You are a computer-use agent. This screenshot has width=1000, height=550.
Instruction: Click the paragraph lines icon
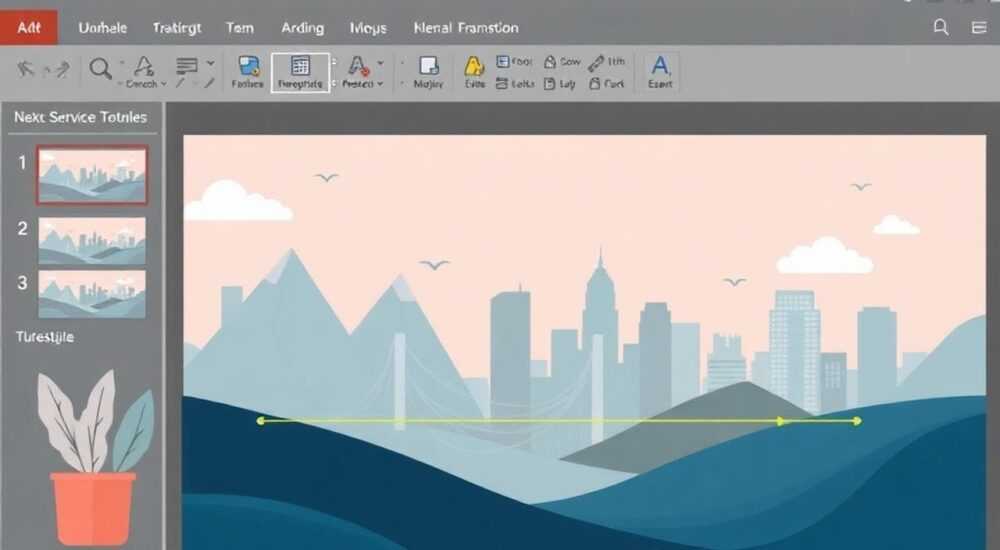tap(186, 65)
